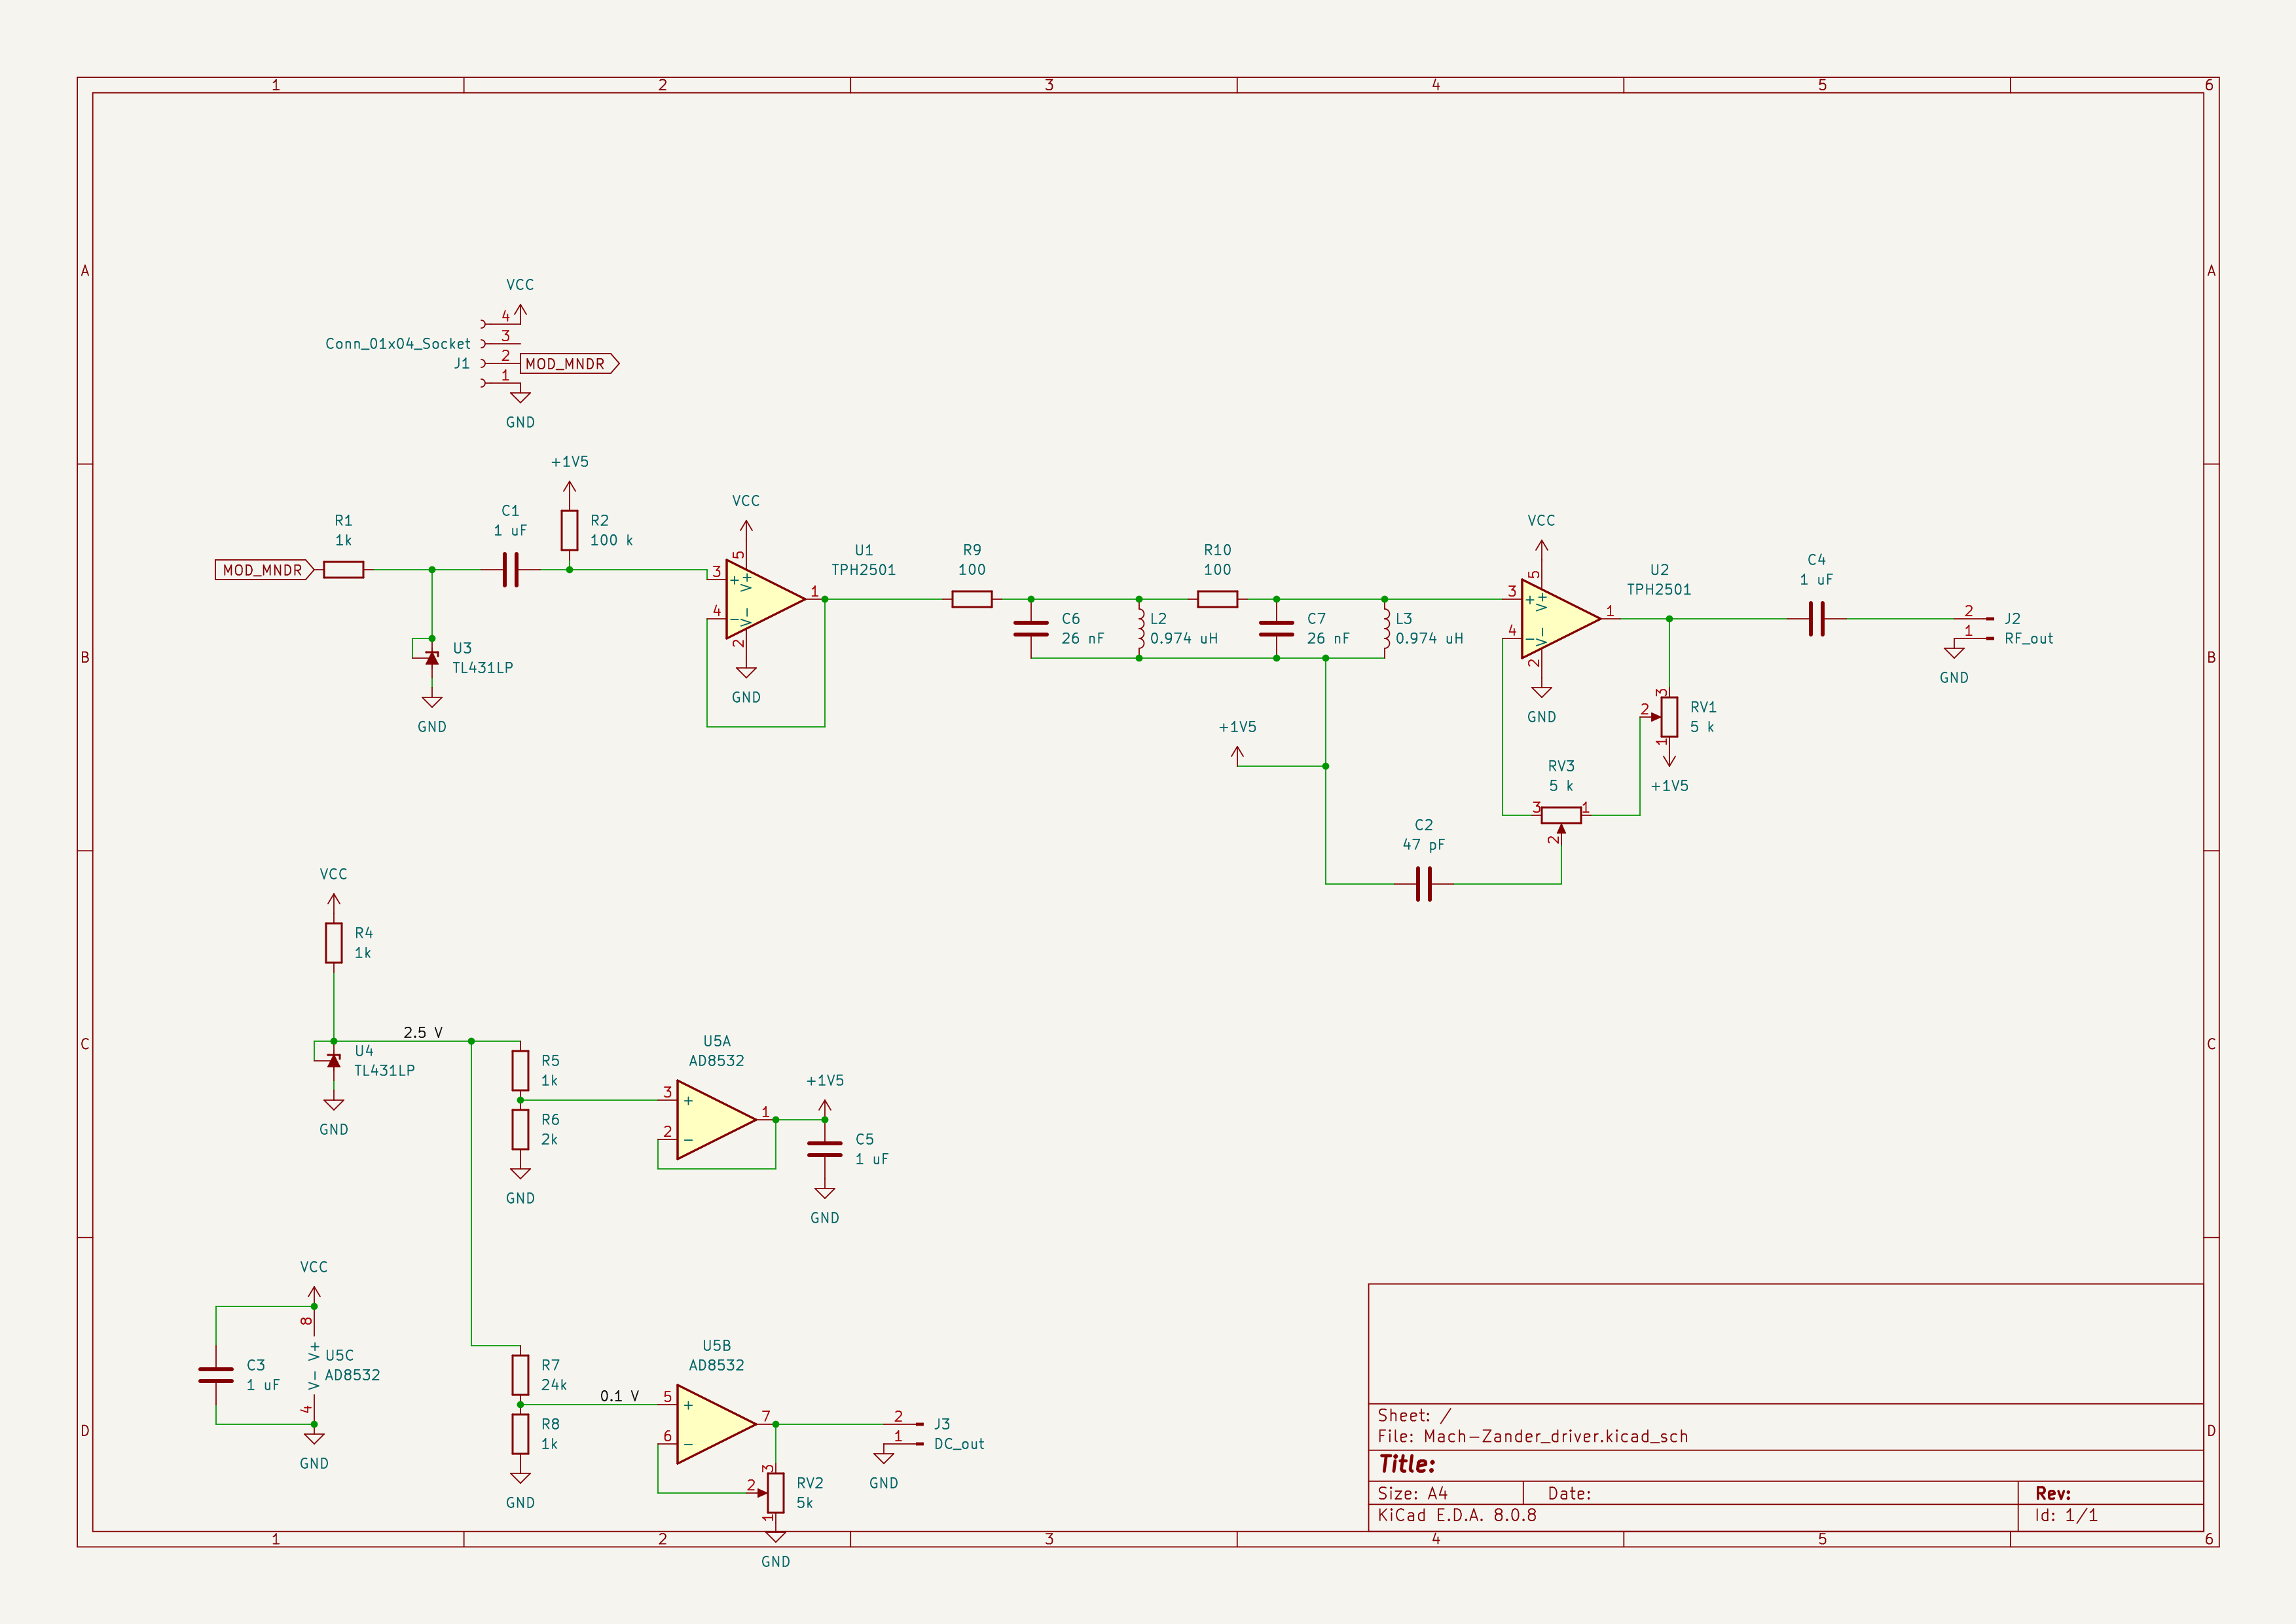
Task: Select the RV1 5 k potentiometer
Action: point(1669,716)
